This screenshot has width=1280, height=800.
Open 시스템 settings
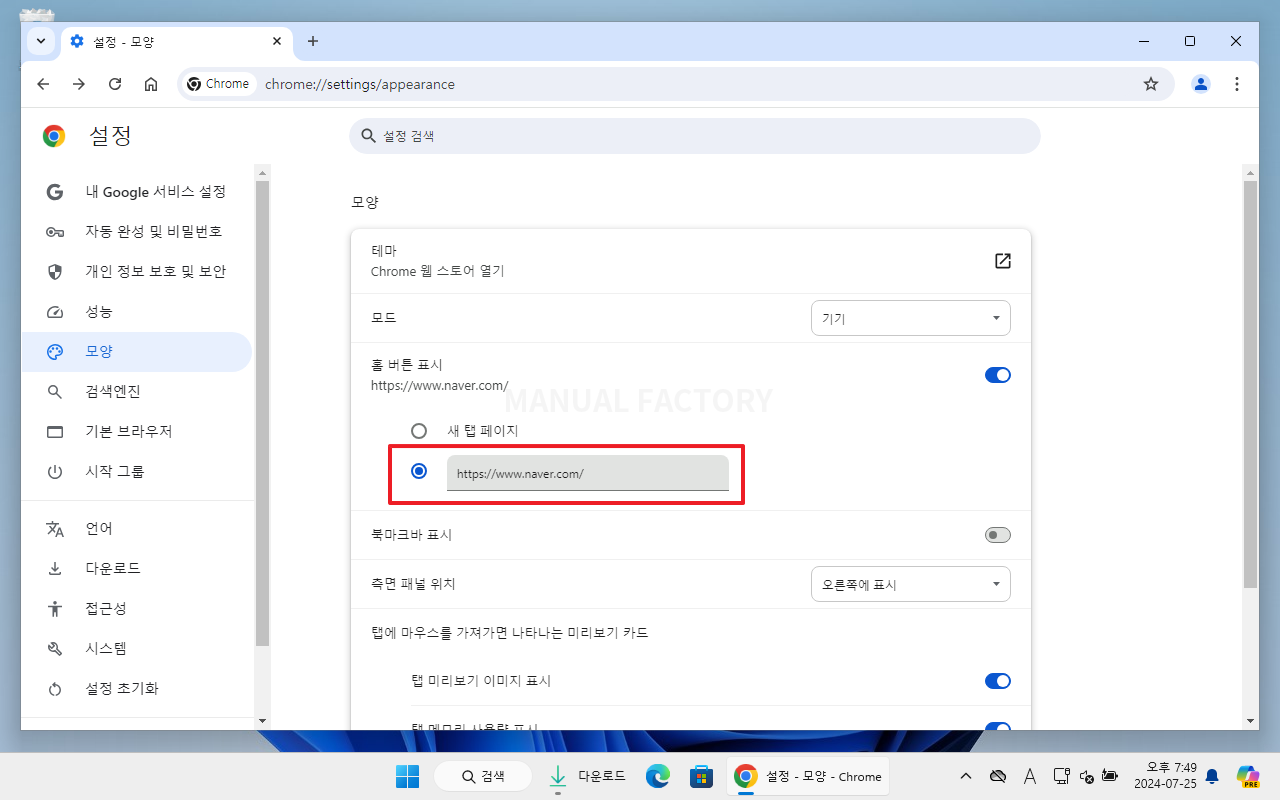click(137, 649)
